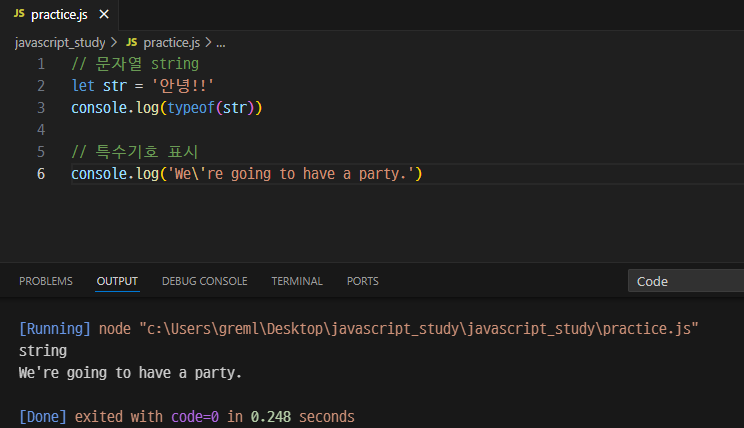
Task: Click line number 3 in the gutter
Action: point(41,108)
